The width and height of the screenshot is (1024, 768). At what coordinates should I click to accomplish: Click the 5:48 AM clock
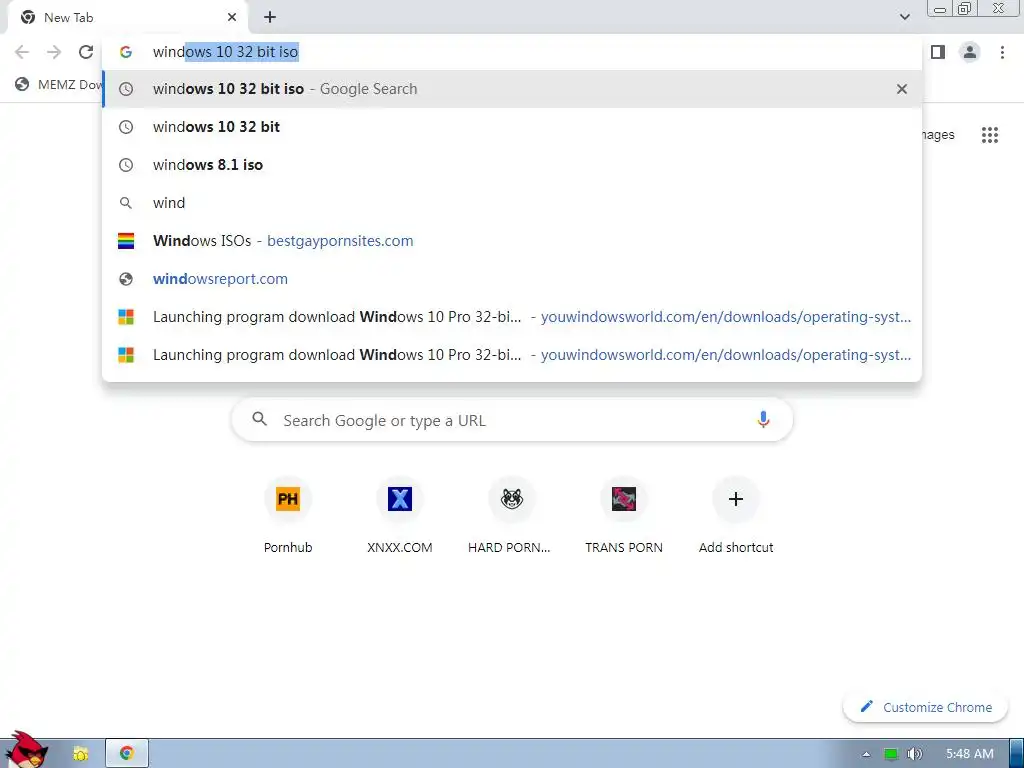pyautogui.click(x=970, y=754)
